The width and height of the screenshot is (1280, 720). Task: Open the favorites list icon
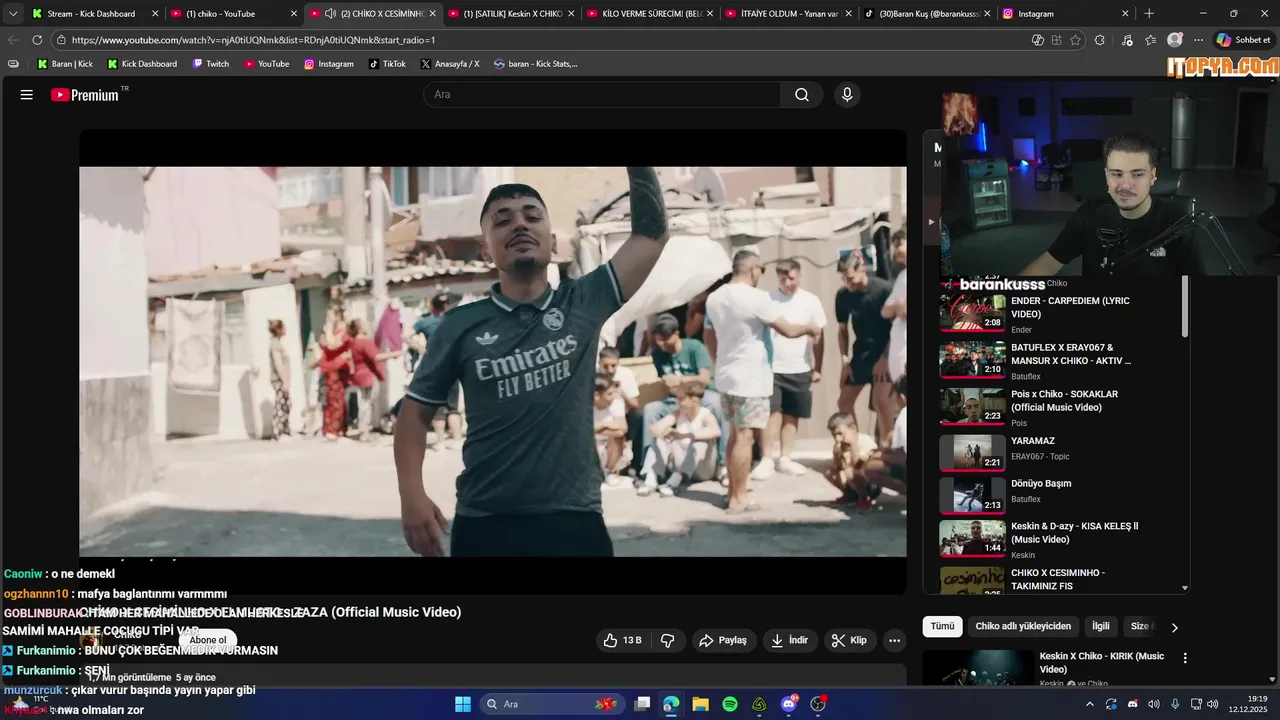tap(1151, 40)
